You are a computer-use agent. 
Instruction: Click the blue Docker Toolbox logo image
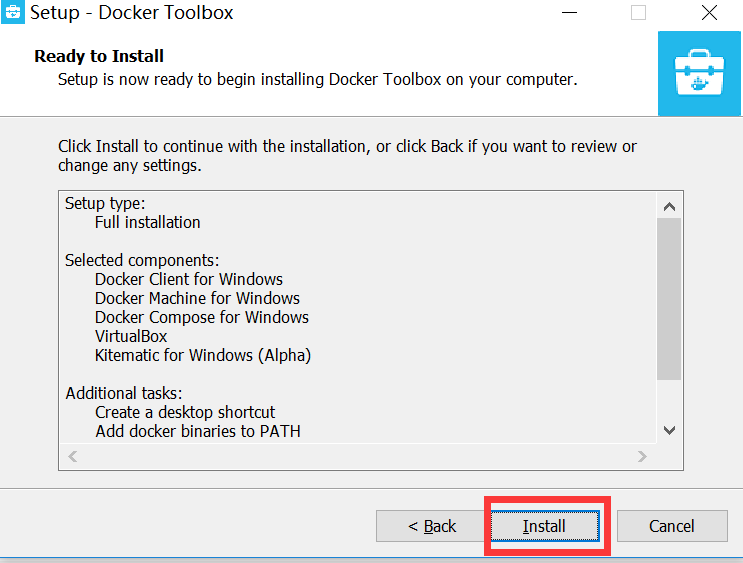tap(699, 75)
